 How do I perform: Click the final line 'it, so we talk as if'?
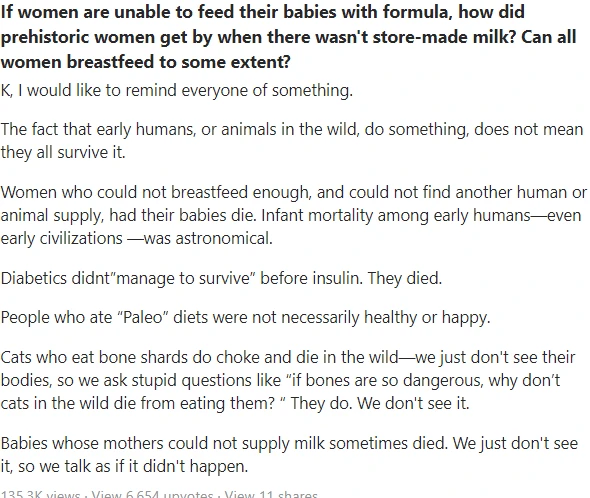pyautogui.click(x=124, y=466)
